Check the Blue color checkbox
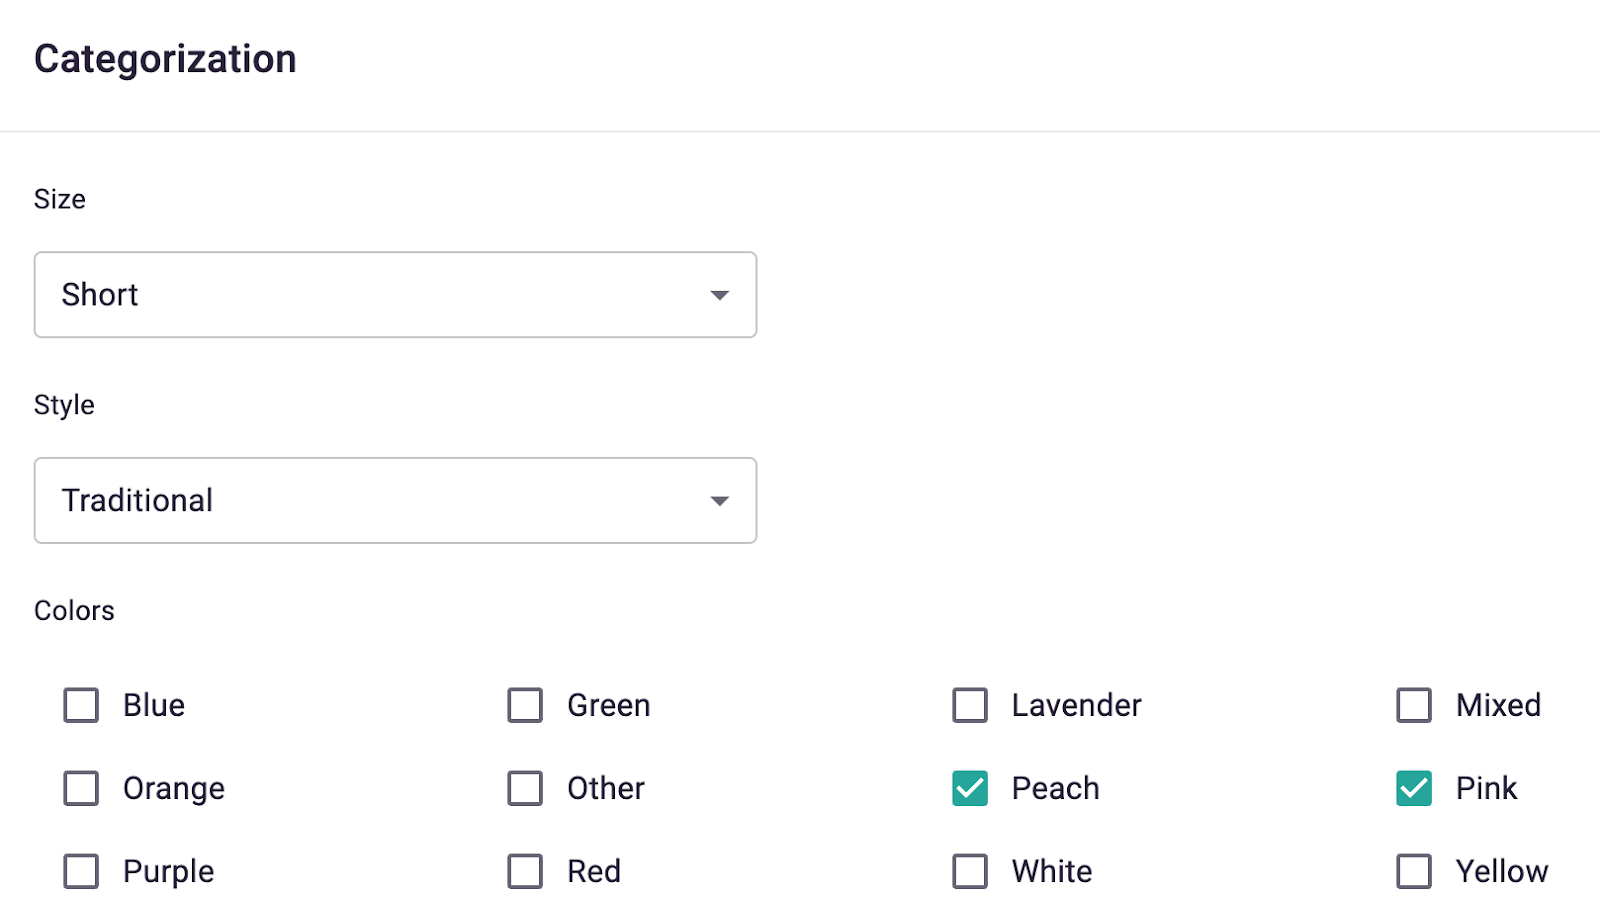The image size is (1600, 898). [81, 705]
